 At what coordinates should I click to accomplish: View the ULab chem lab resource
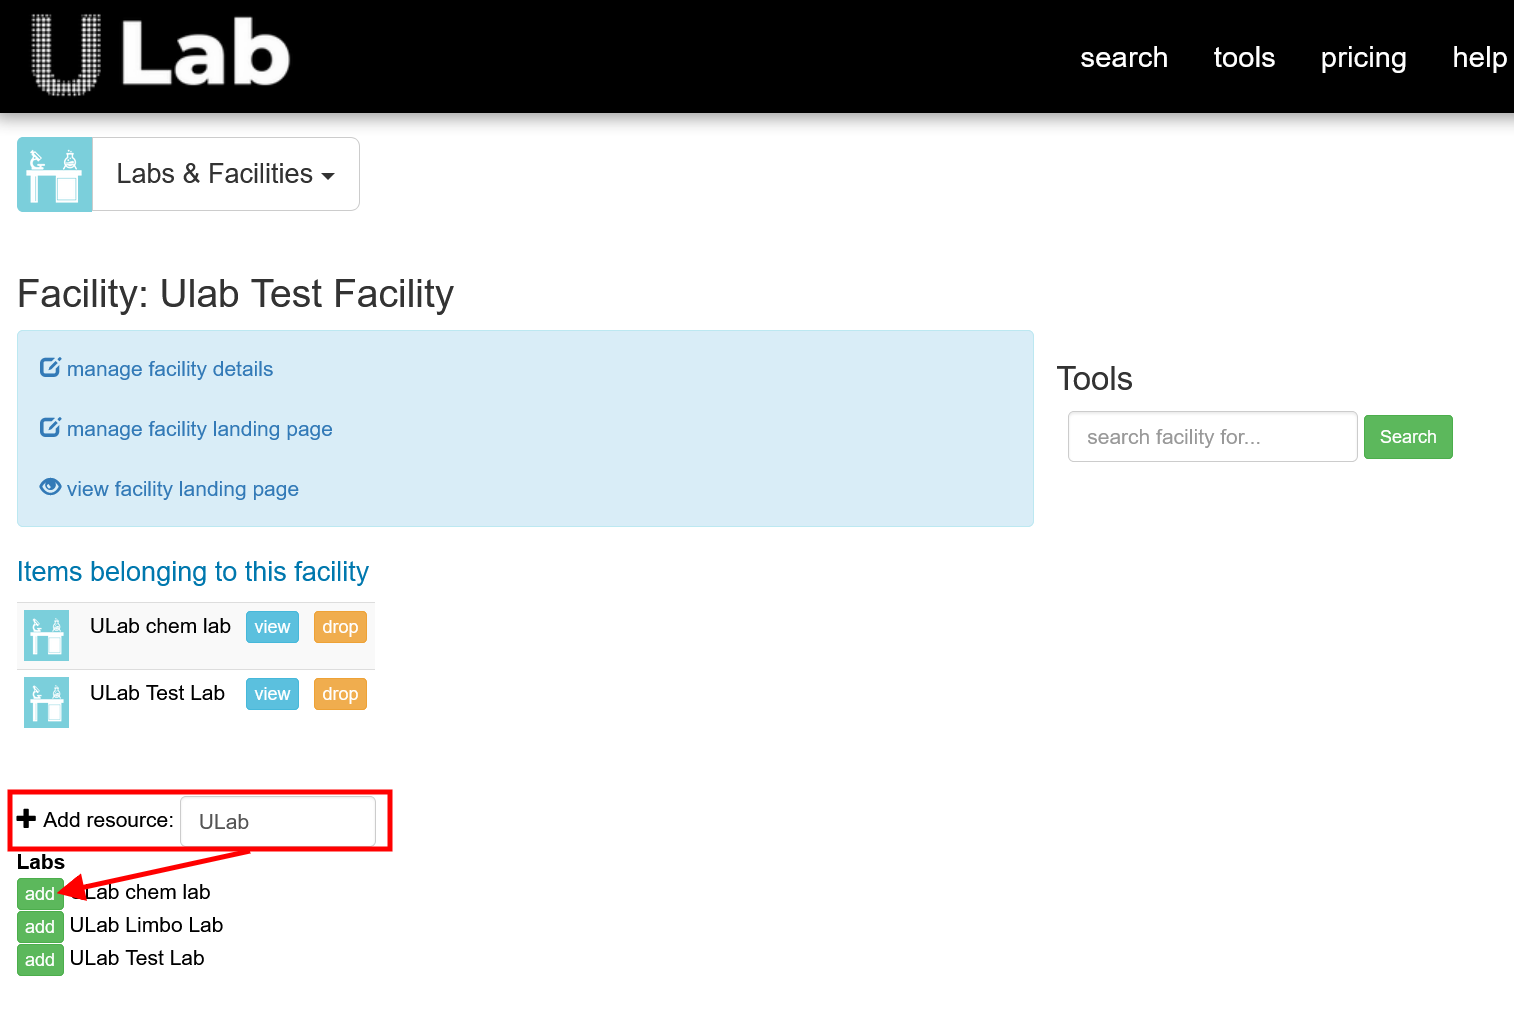(271, 627)
